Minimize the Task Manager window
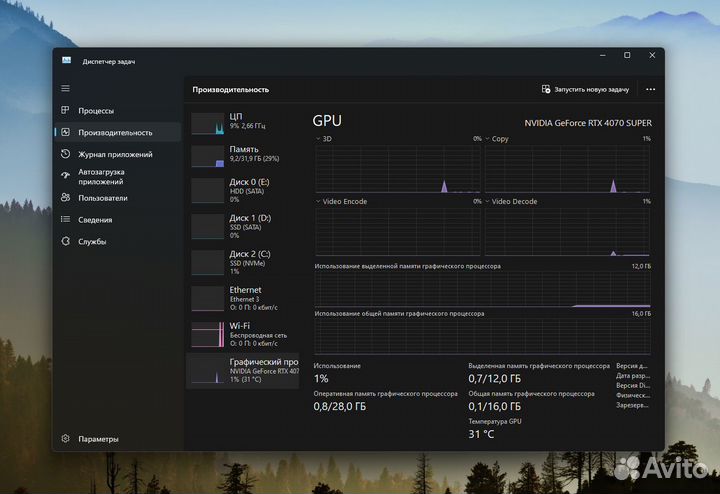The width and height of the screenshot is (720, 494). tap(602, 55)
